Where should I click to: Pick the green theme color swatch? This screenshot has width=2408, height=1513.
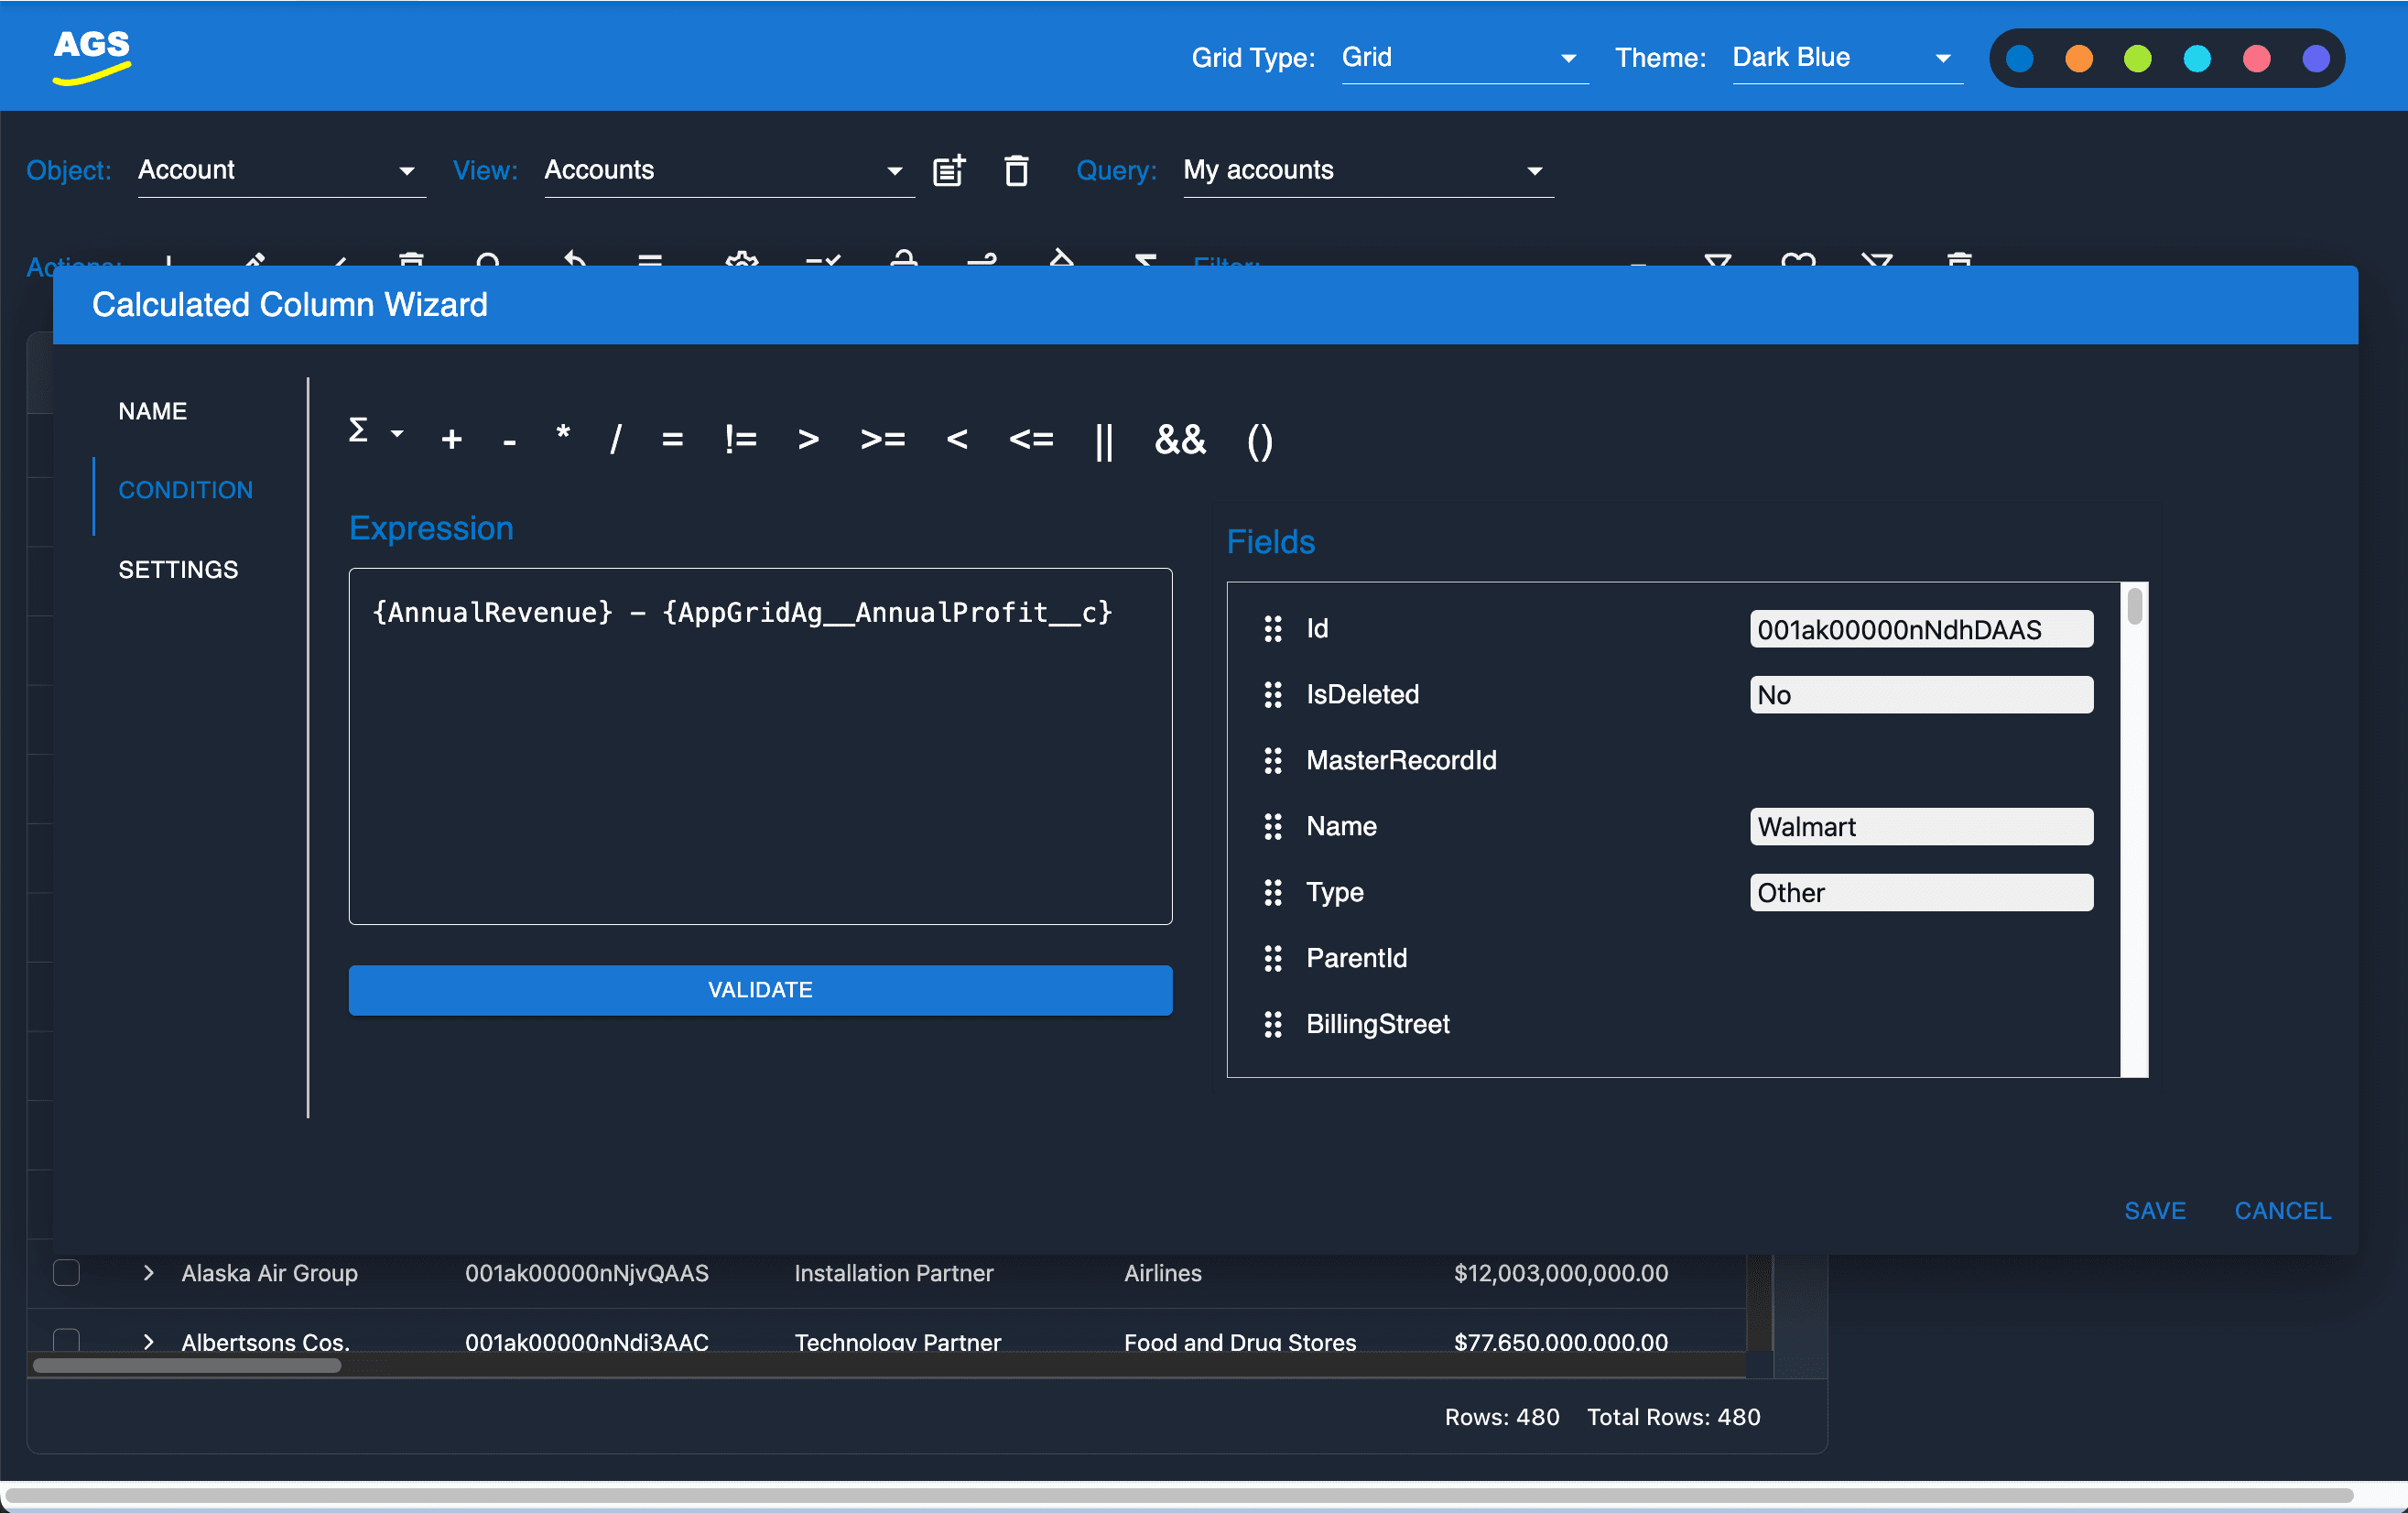pos(2137,59)
